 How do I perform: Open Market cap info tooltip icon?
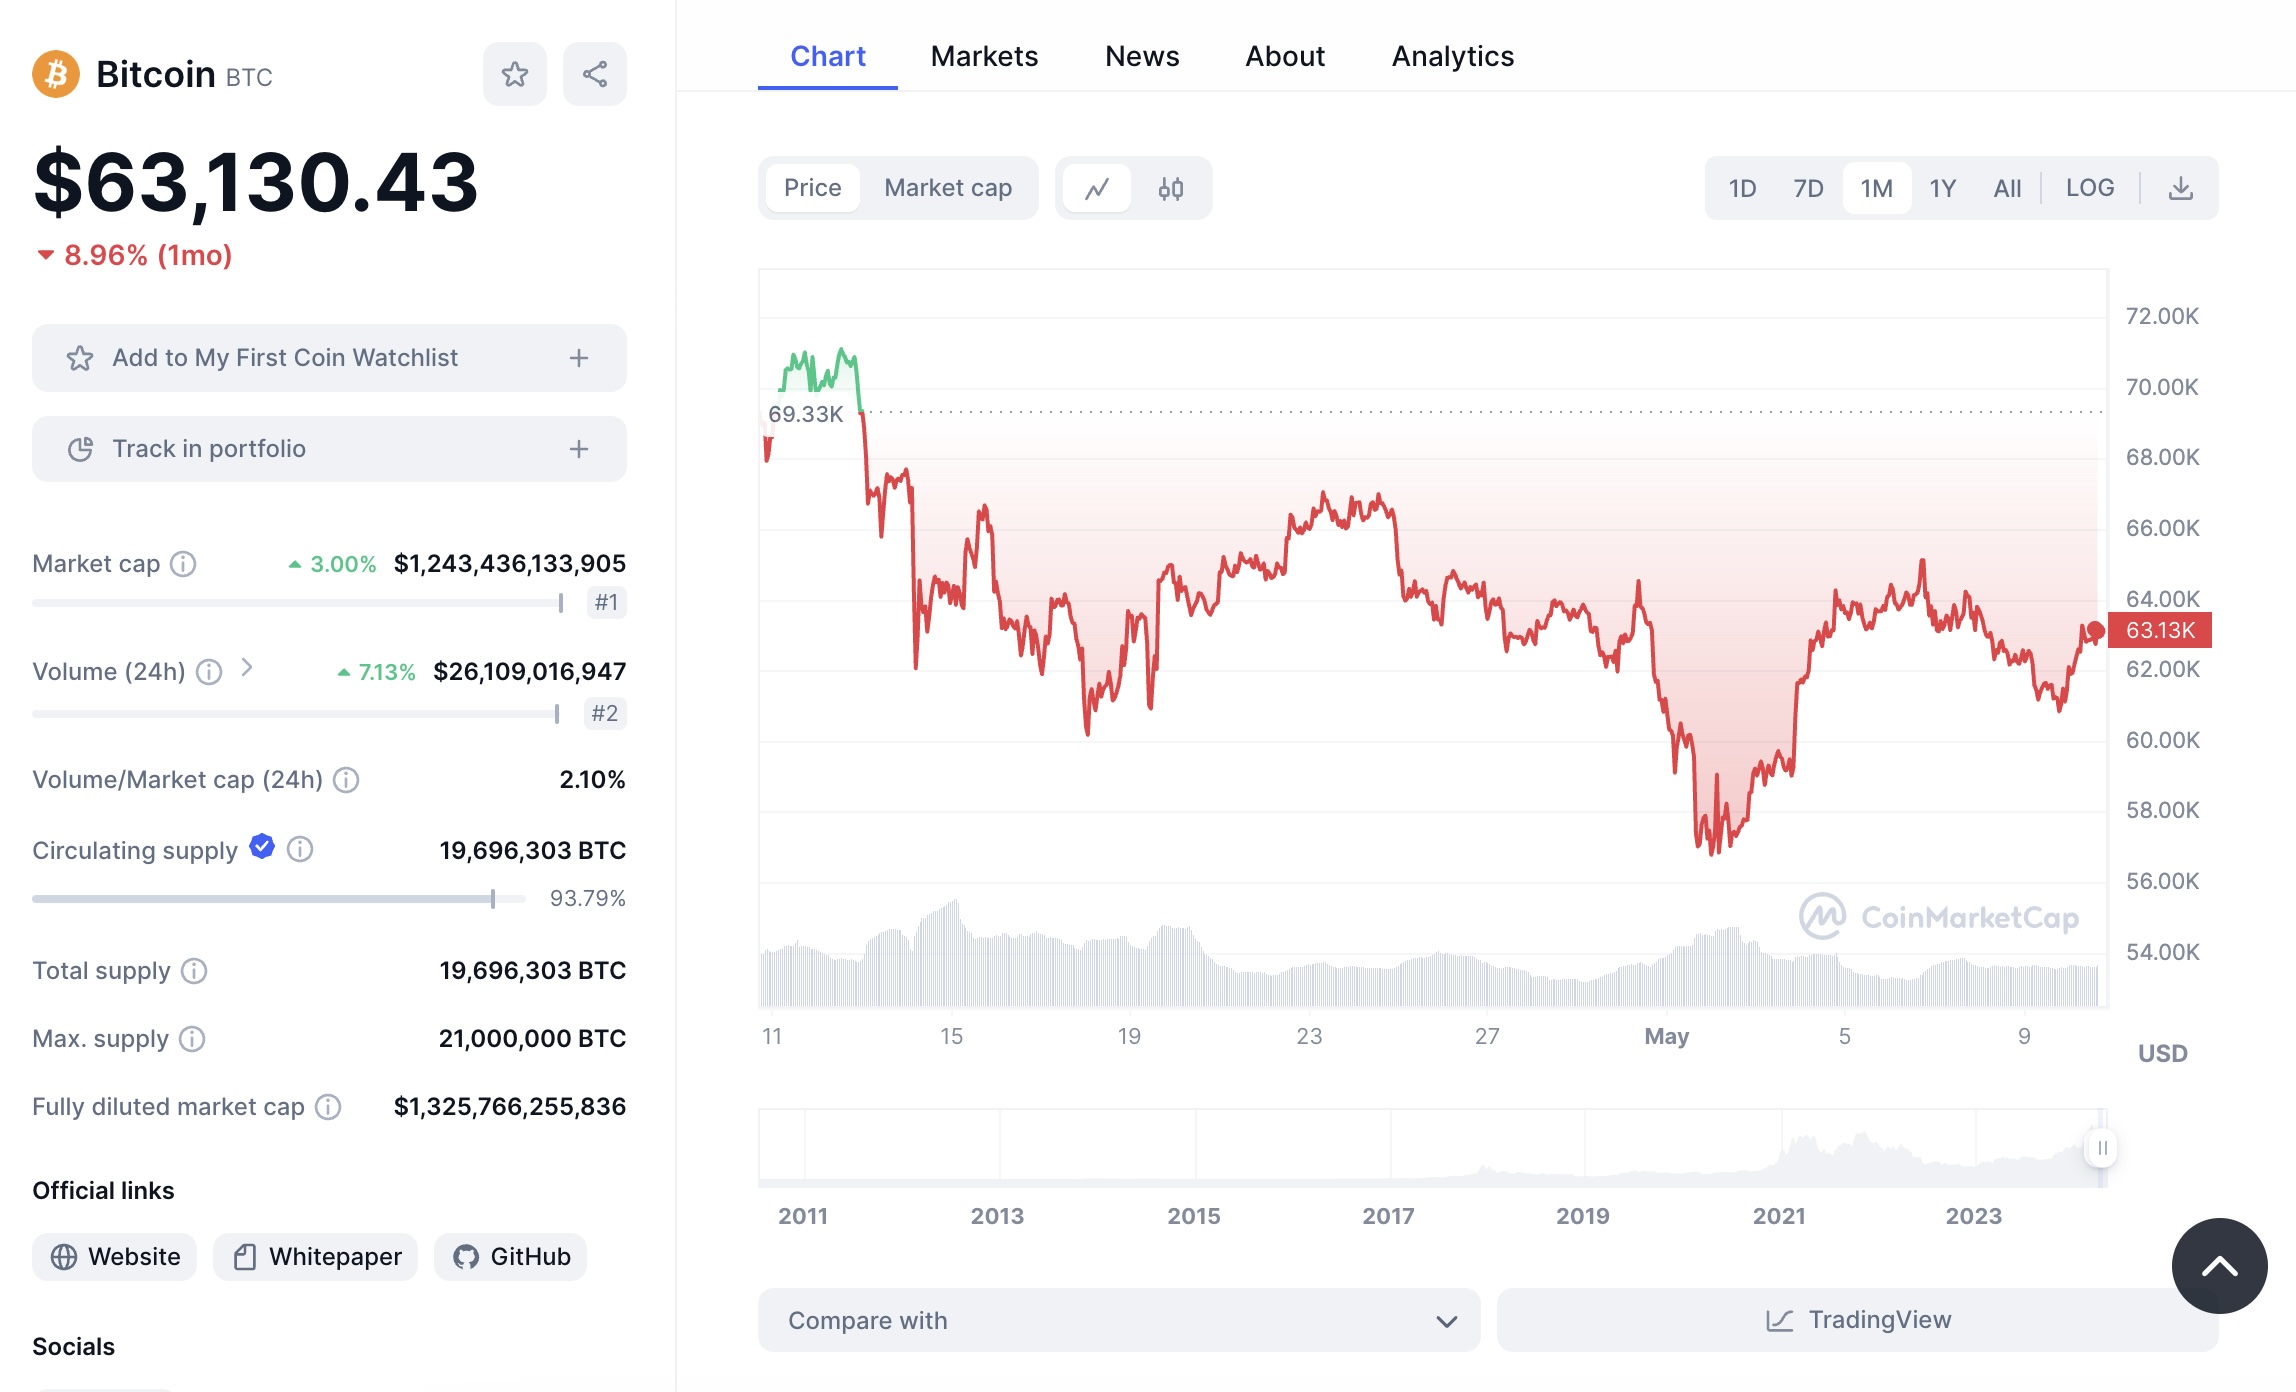pyautogui.click(x=183, y=564)
